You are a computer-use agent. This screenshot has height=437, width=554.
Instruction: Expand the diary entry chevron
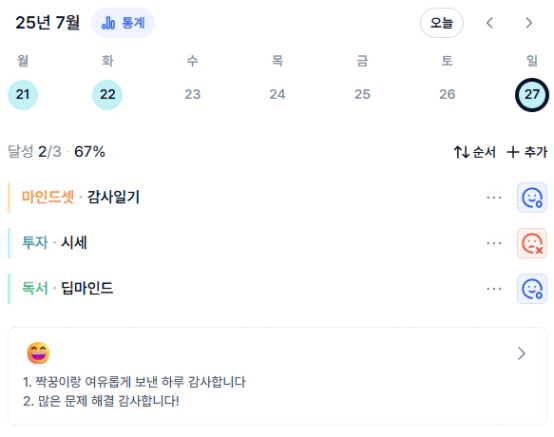521,353
